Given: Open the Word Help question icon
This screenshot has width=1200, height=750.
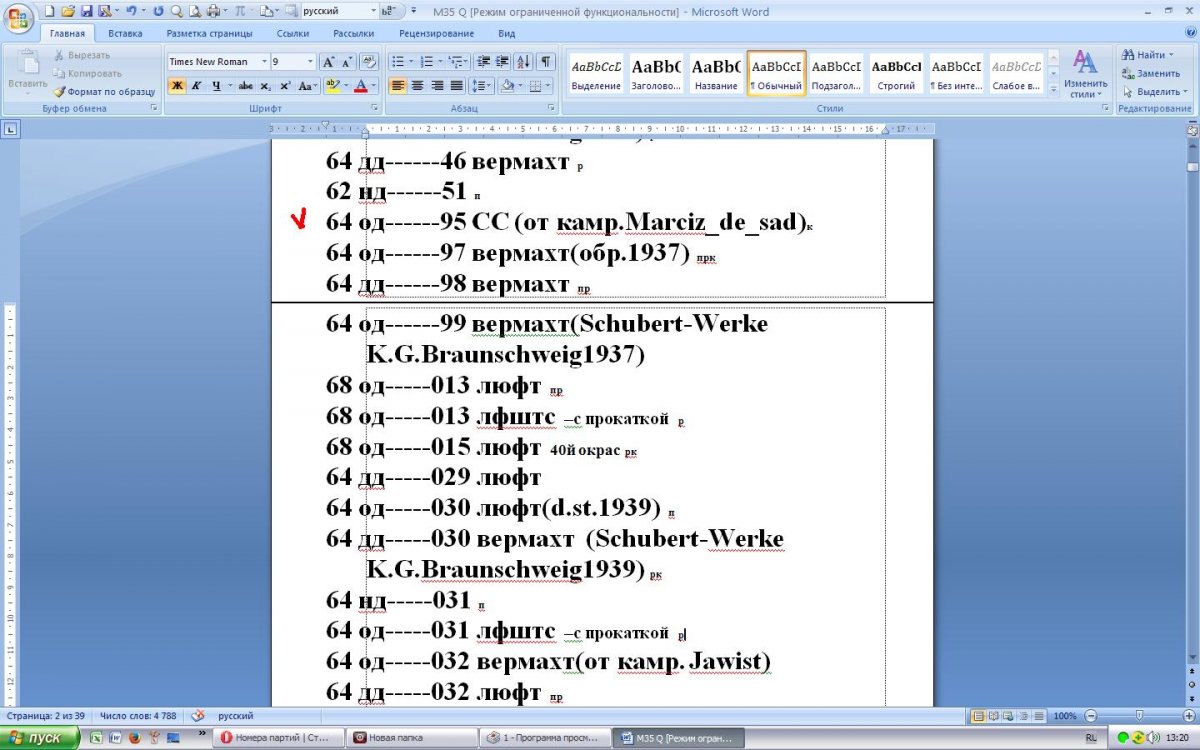Looking at the screenshot, I should point(1189,34).
